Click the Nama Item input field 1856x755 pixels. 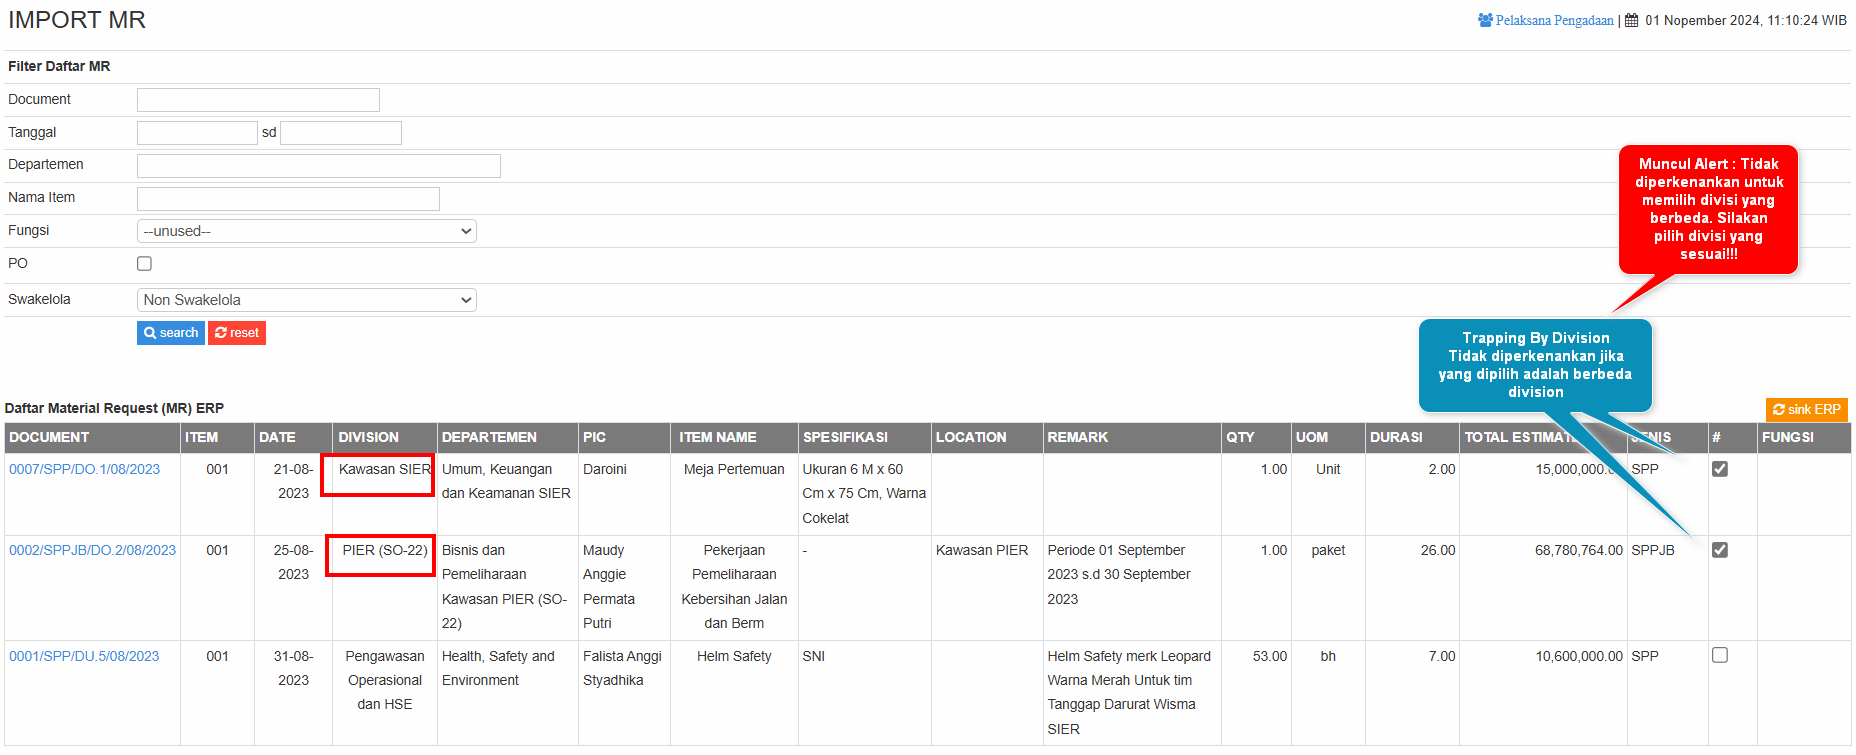(x=288, y=199)
